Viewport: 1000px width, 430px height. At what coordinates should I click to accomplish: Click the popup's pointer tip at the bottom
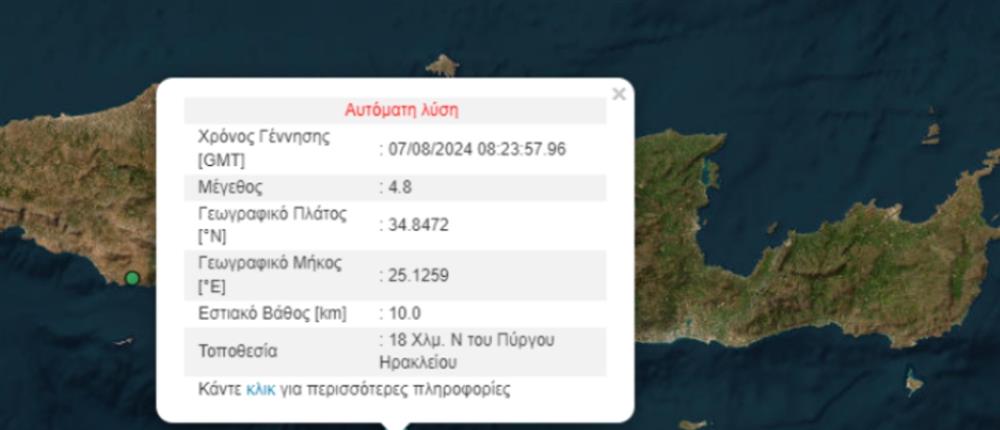click(x=396, y=425)
